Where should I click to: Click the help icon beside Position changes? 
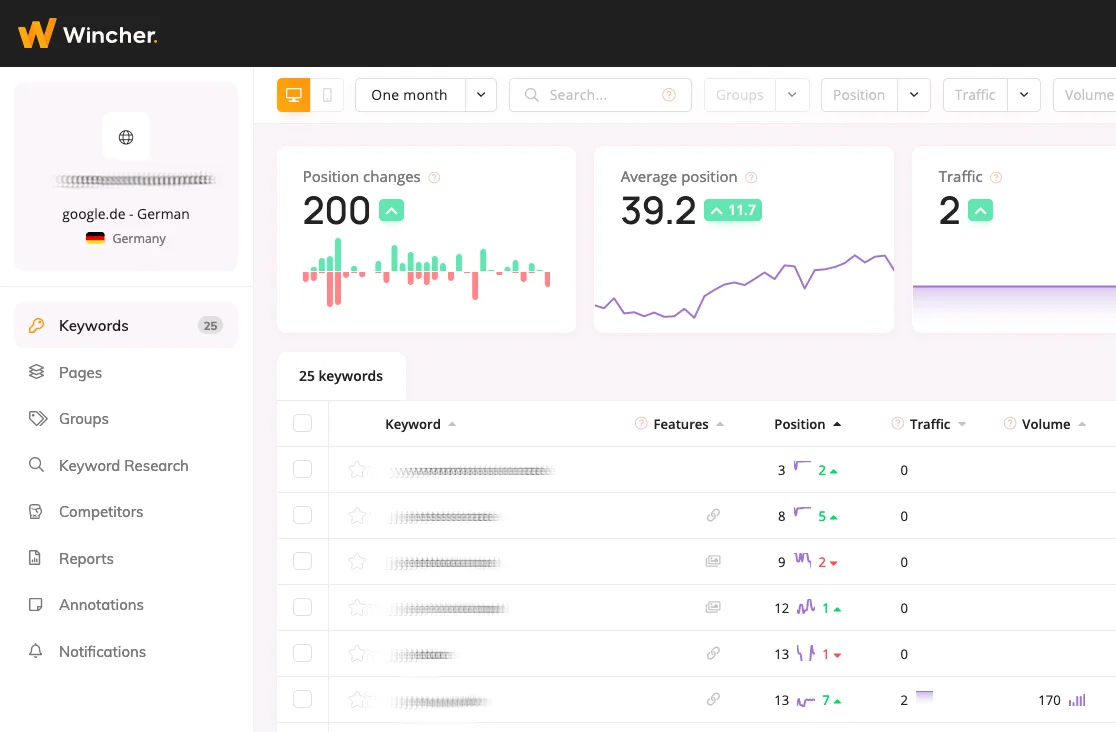(x=434, y=177)
